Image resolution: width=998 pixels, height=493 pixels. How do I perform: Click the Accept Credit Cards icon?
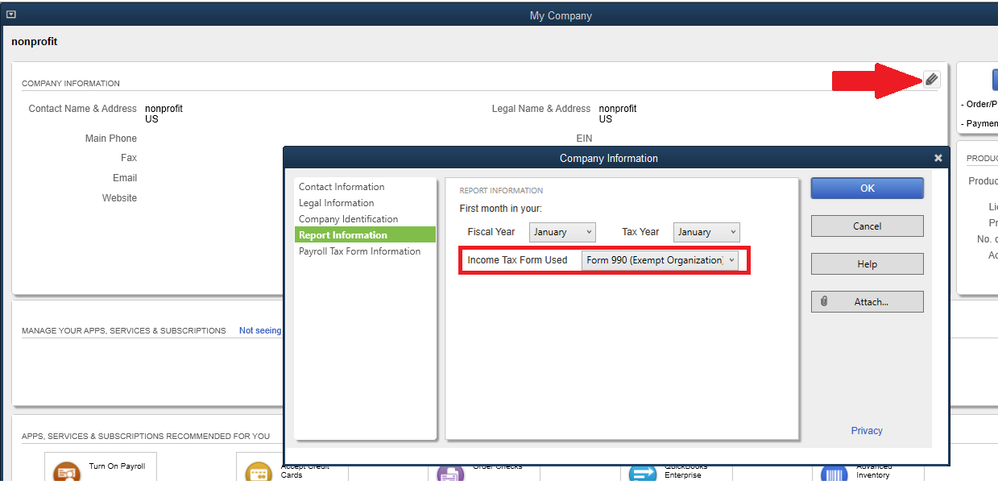[x=258, y=474]
